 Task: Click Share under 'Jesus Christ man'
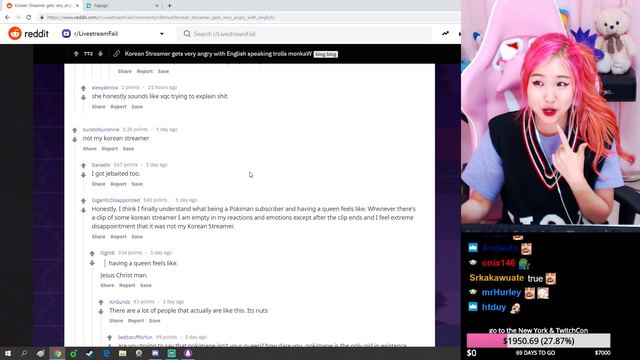107,285
